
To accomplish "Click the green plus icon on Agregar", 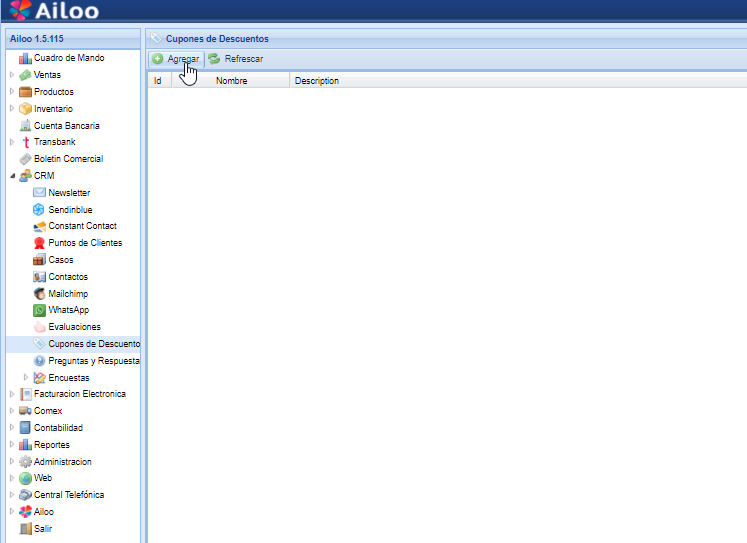I will pyautogui.click(x=158, y=59).
